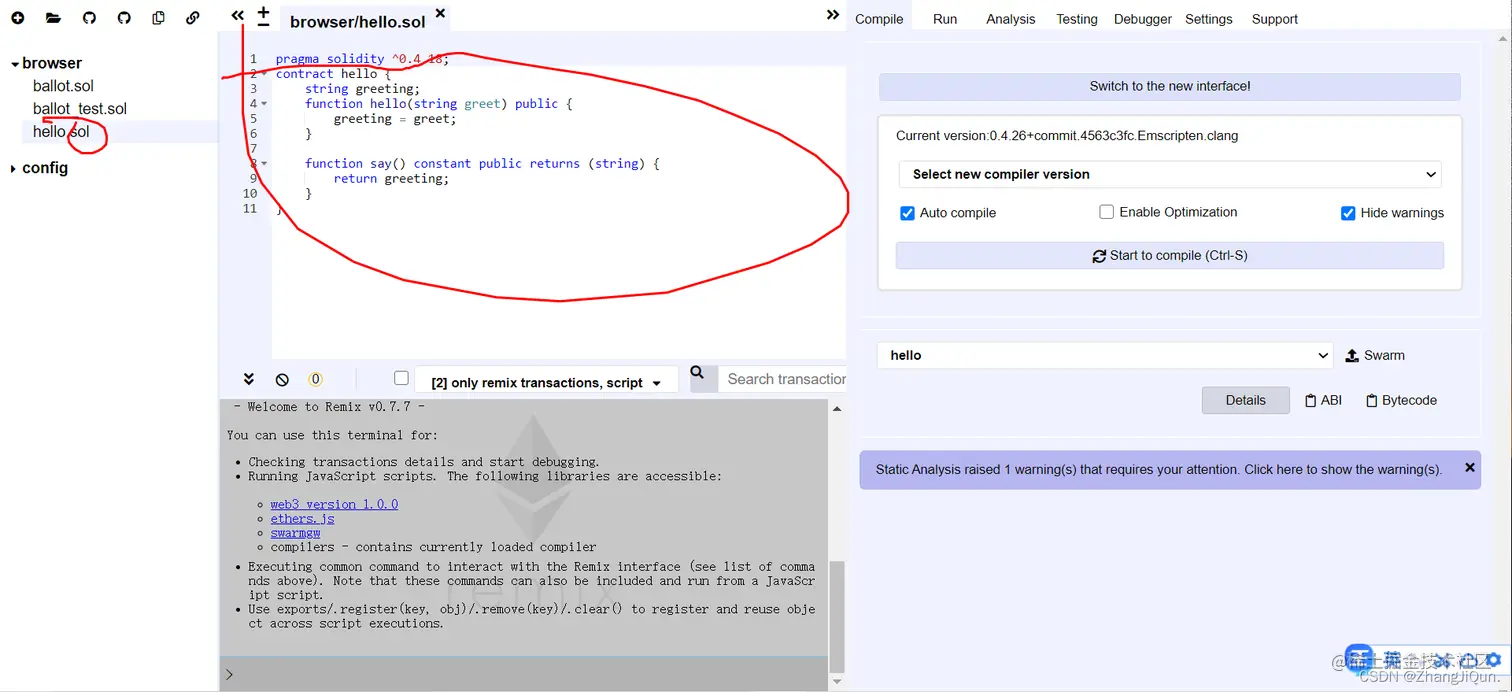Click the search magnifier icon in terminal
This screenshot has height=692, width=1512.
697,373
